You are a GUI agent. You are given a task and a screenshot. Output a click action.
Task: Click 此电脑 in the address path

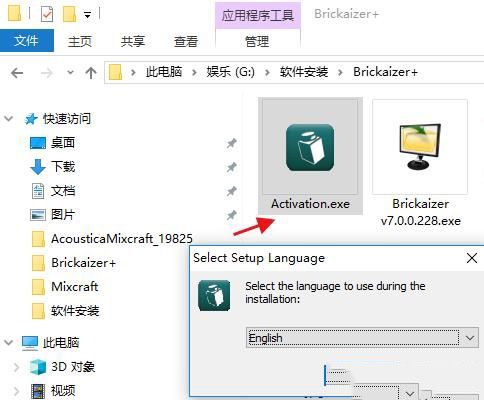tap(164, 72)
